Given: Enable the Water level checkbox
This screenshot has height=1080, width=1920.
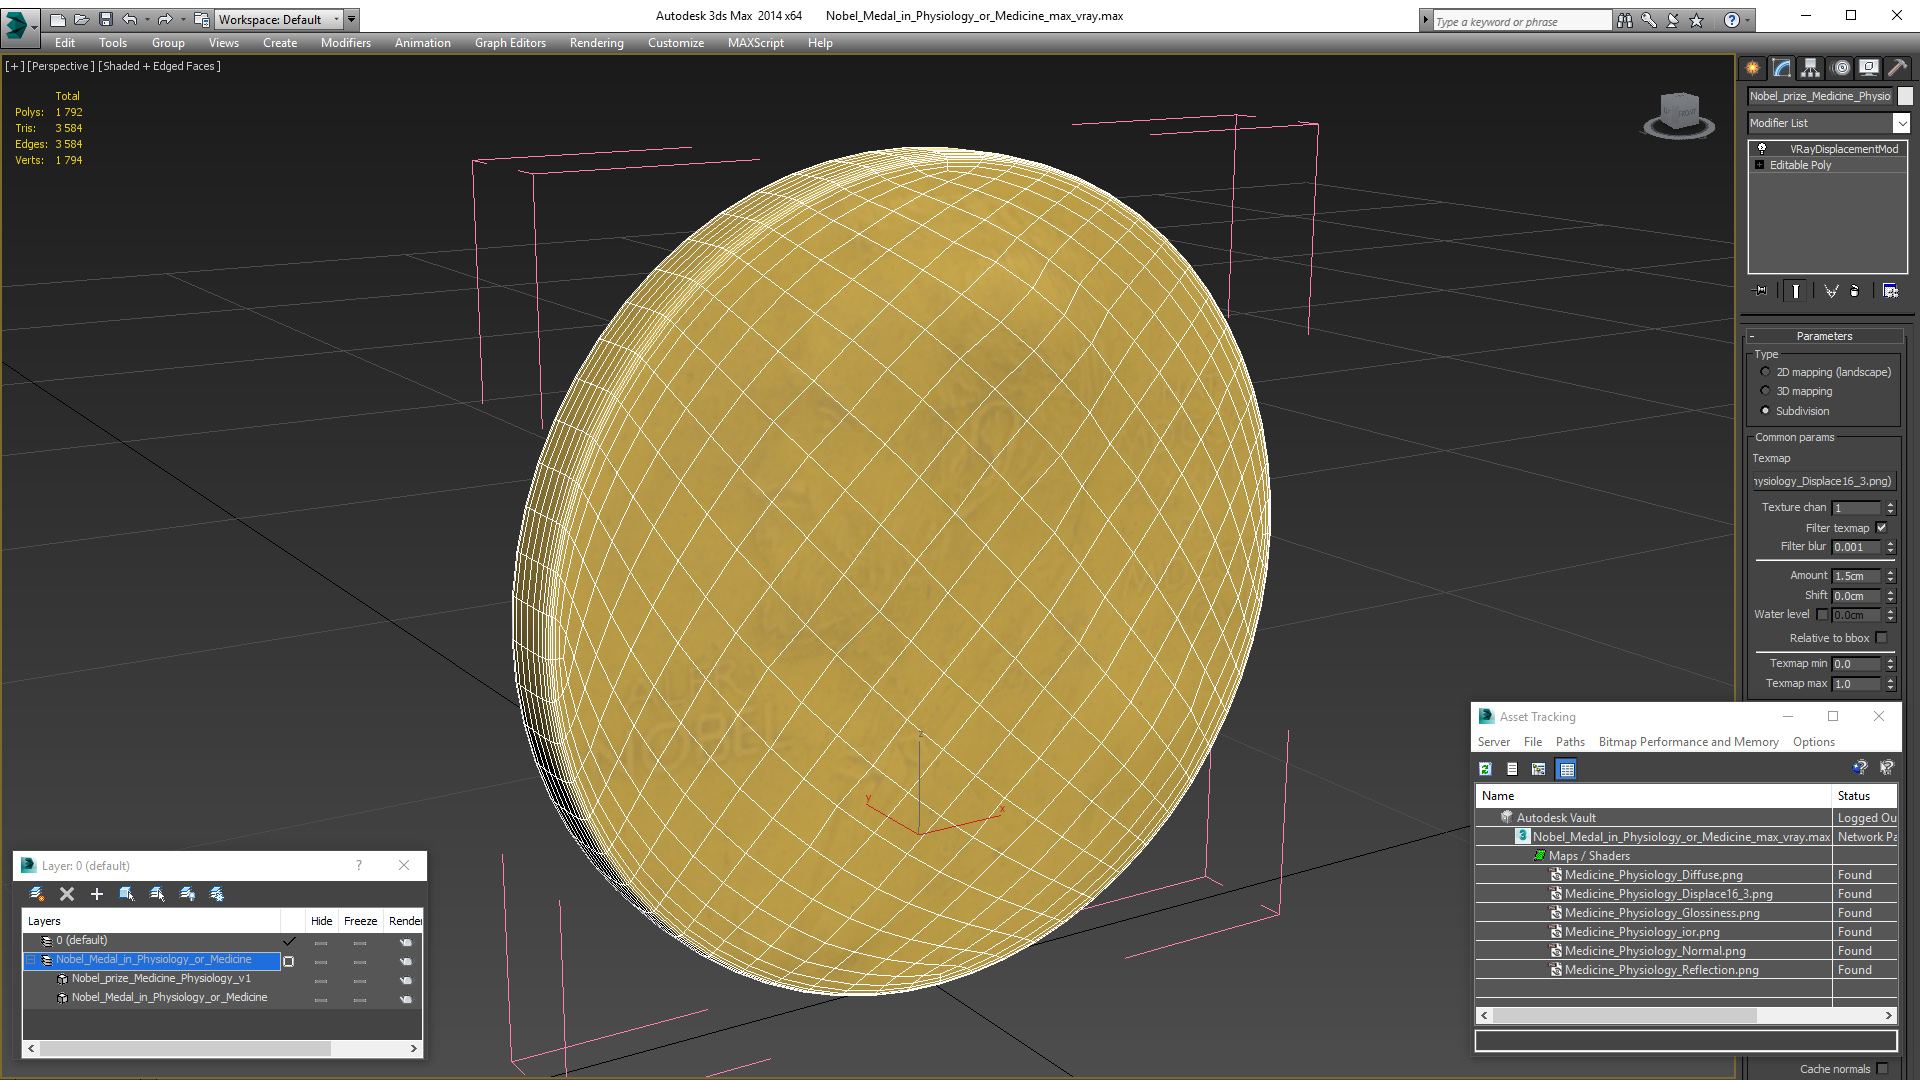Looking at the screenshot, I should [x=1822, y=615].
